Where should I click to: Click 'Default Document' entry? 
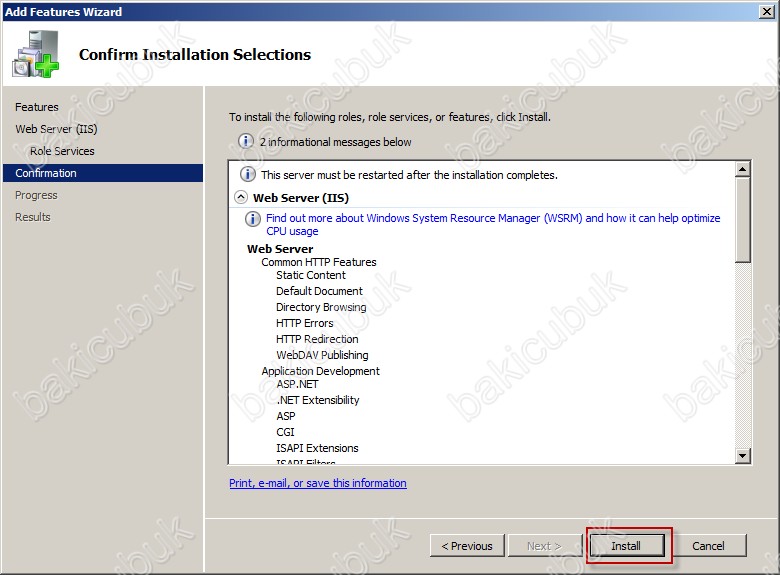coord(319,291)
